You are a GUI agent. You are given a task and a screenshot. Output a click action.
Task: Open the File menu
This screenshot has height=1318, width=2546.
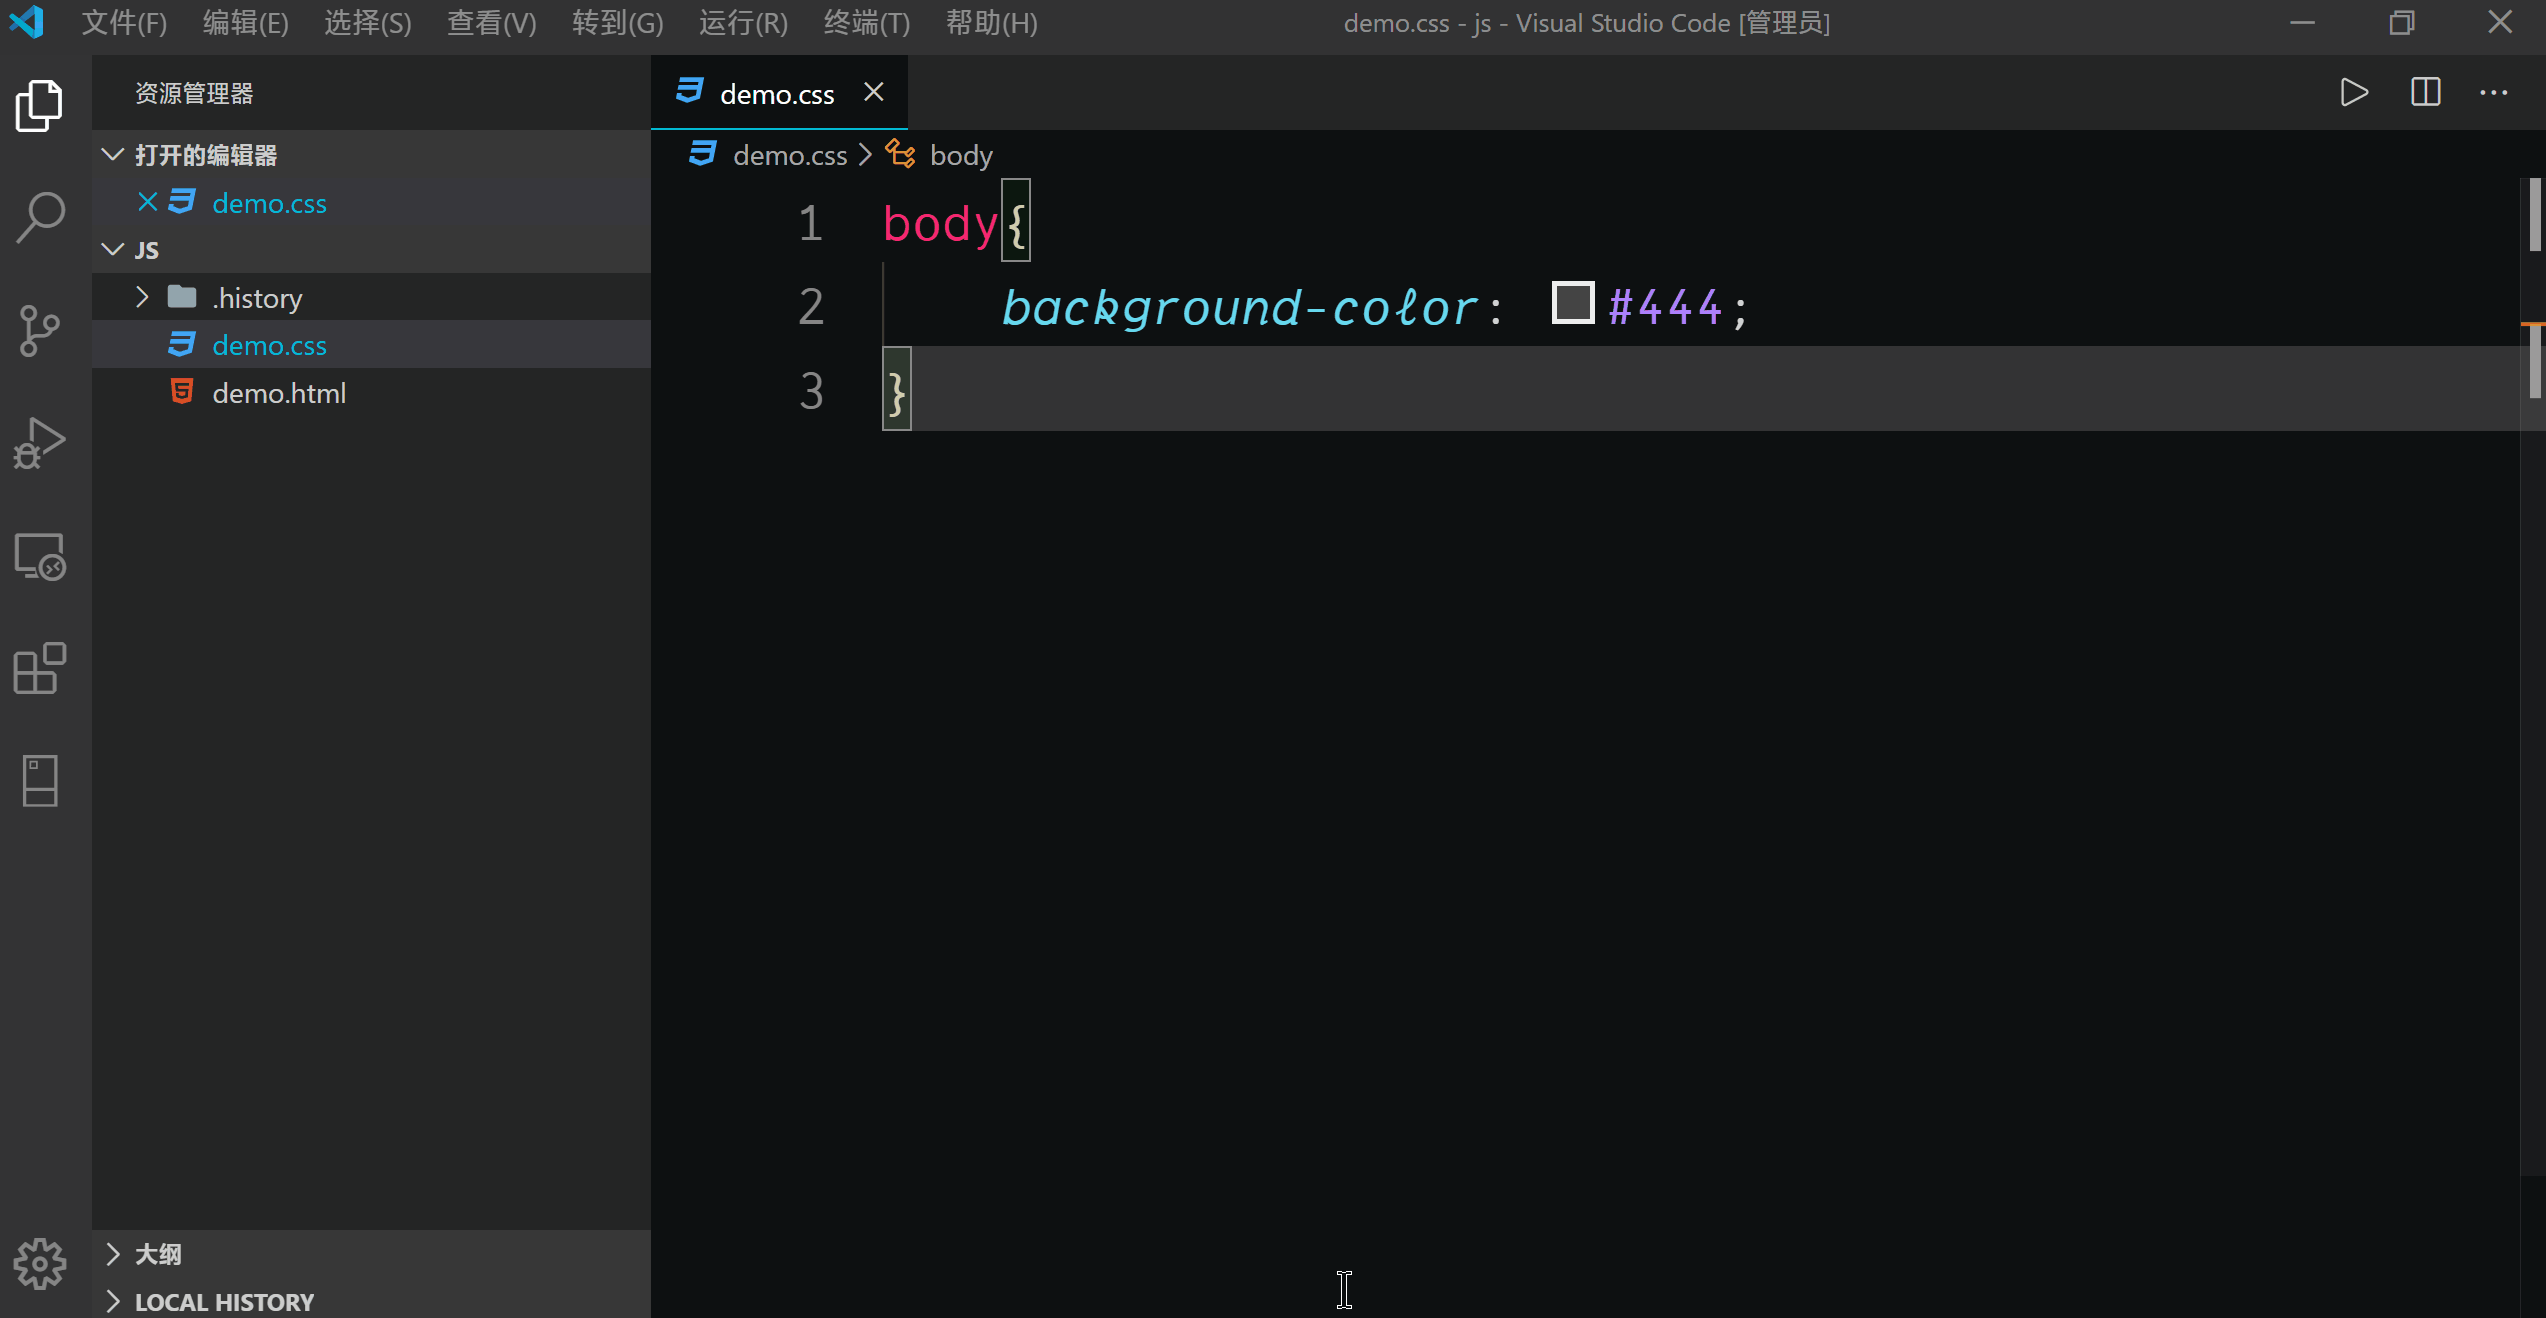(x=124, y=23)
